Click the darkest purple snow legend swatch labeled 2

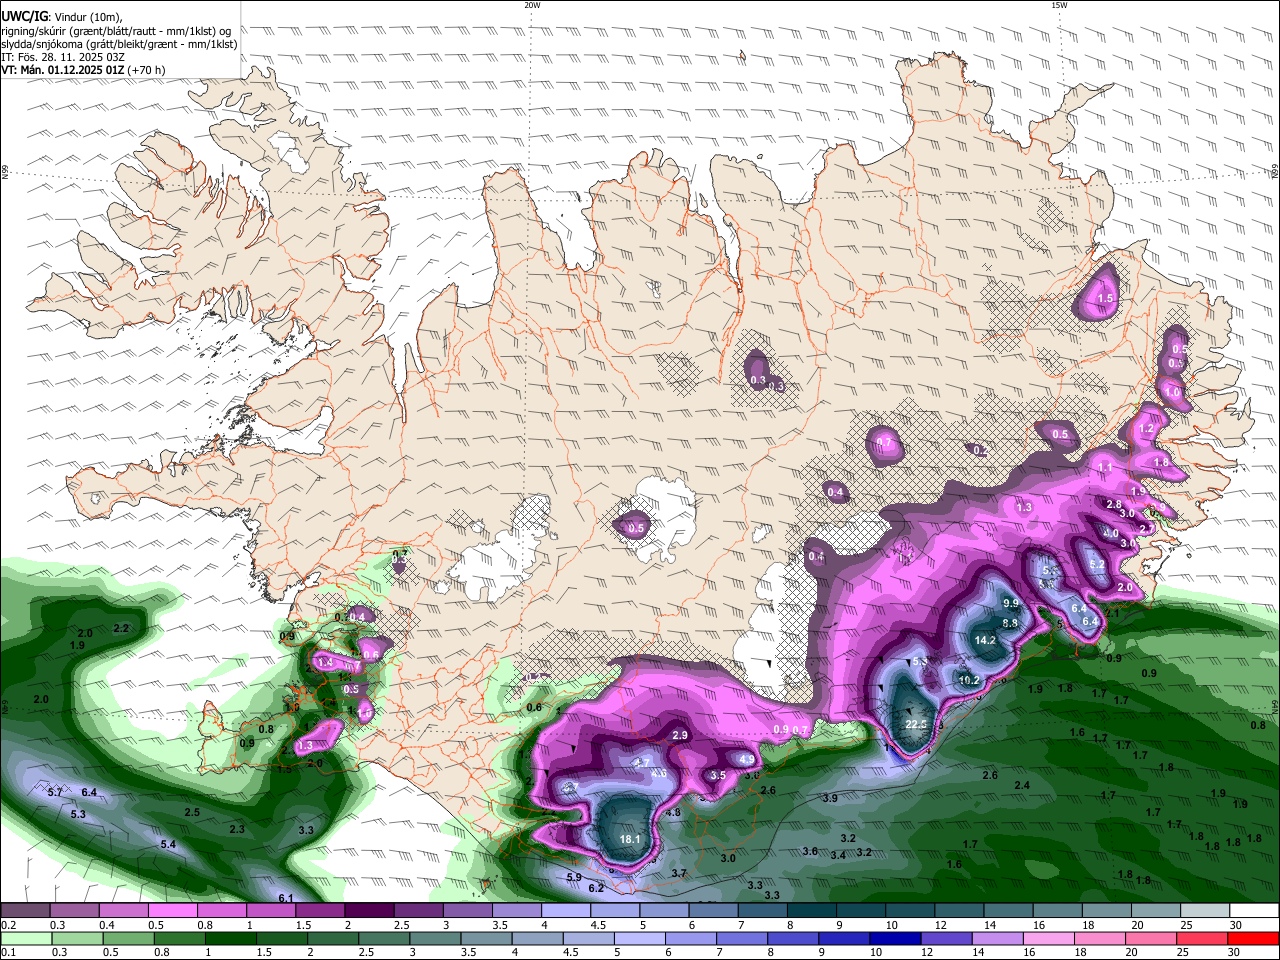(369, 911)
